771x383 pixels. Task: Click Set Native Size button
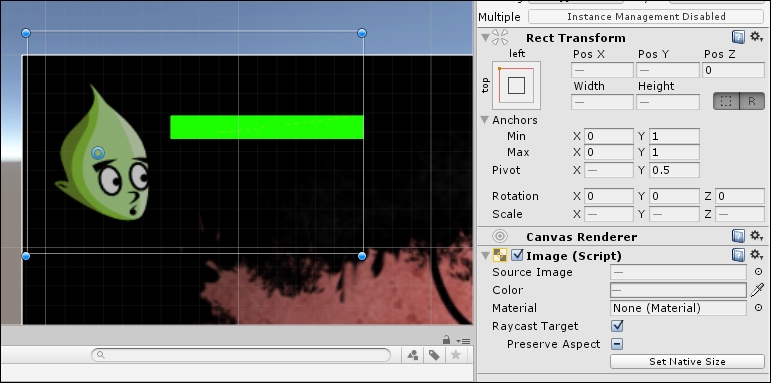pyautogui.click(x=687, y=361)
